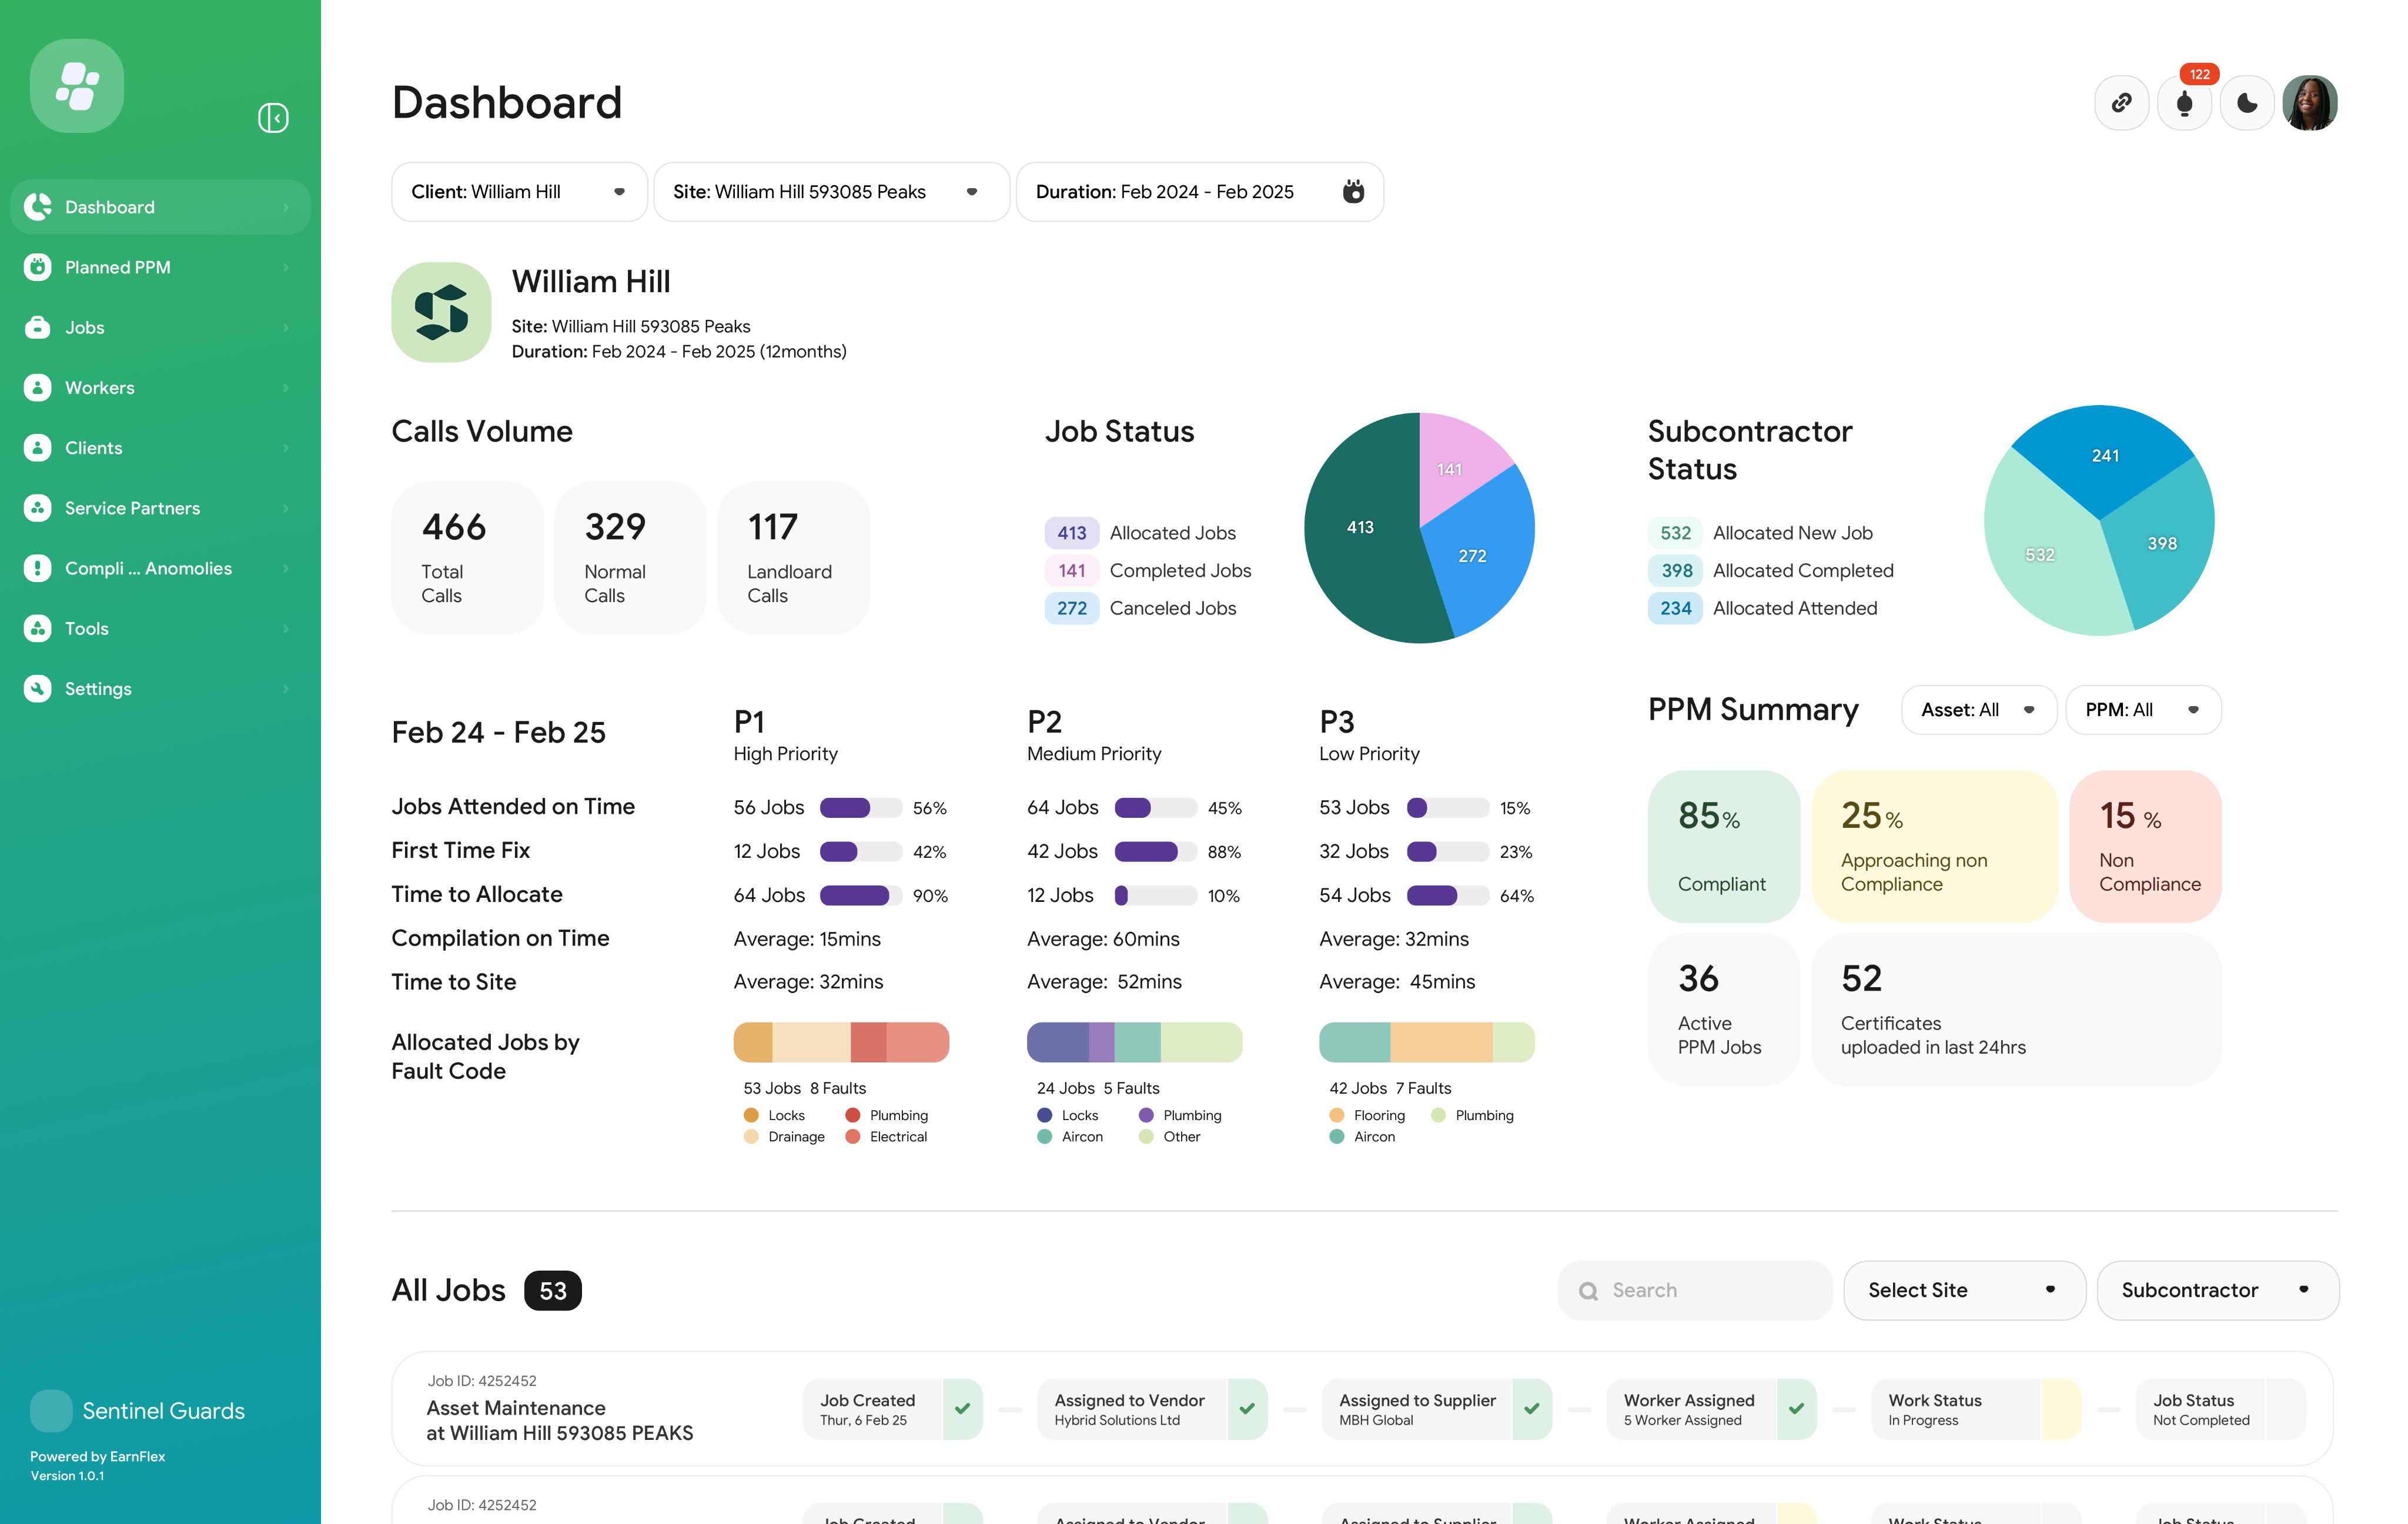The height and width of the screenshot is (1524, 2408).
Task: Expand the Workers menu chevron
Action: point(286,388)
